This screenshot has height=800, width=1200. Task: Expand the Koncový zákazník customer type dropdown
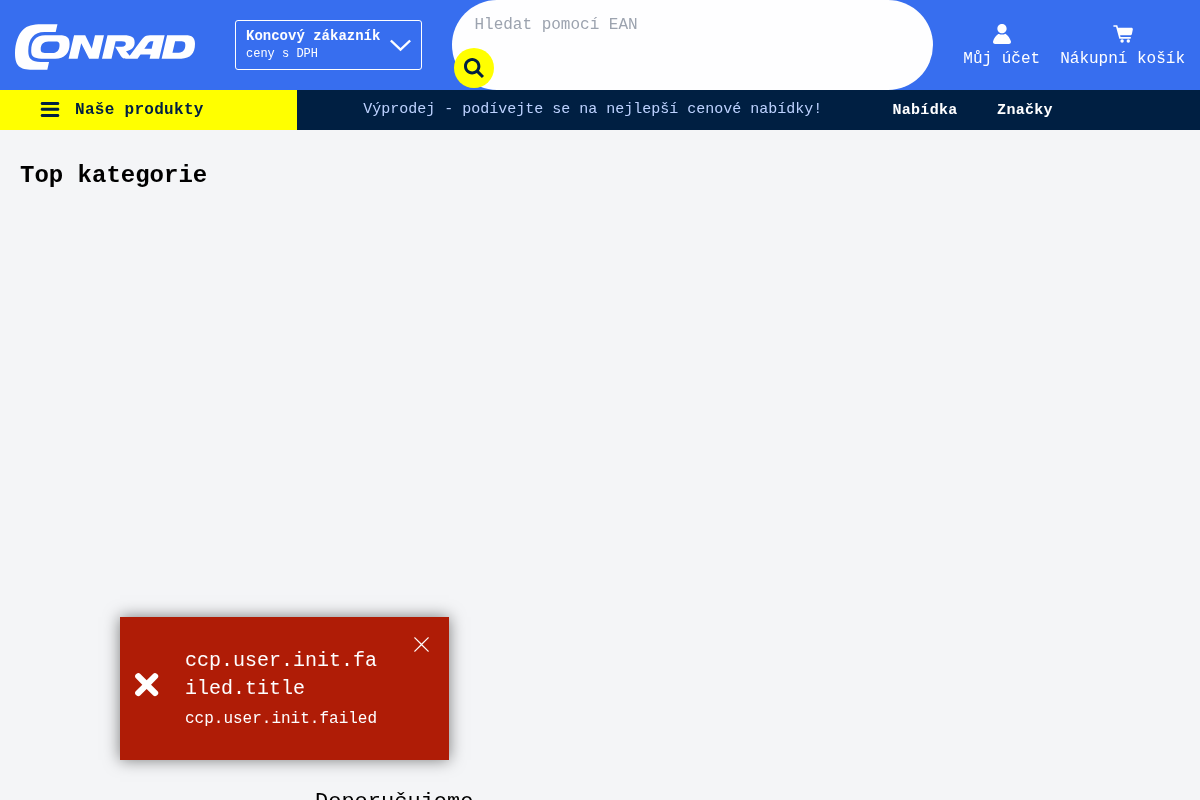(328, 45)
